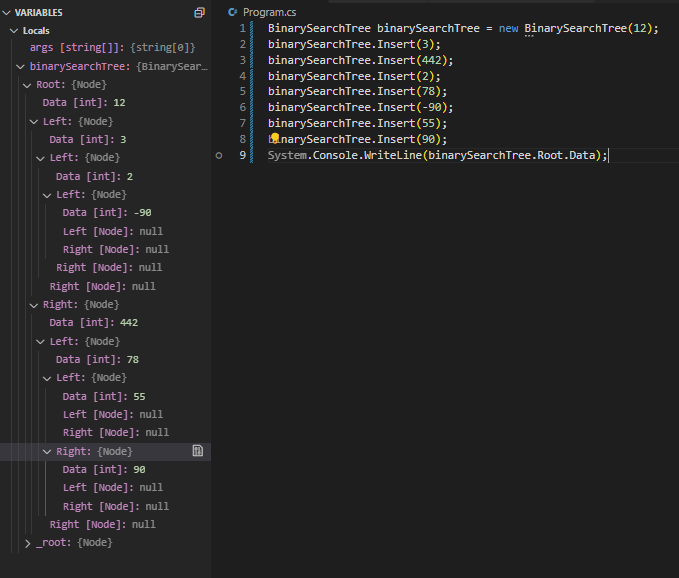The image size is (679, 578).
Task: Select the Data [int]: 55 row
Action: pyautogui.click(x=103, y=396)
